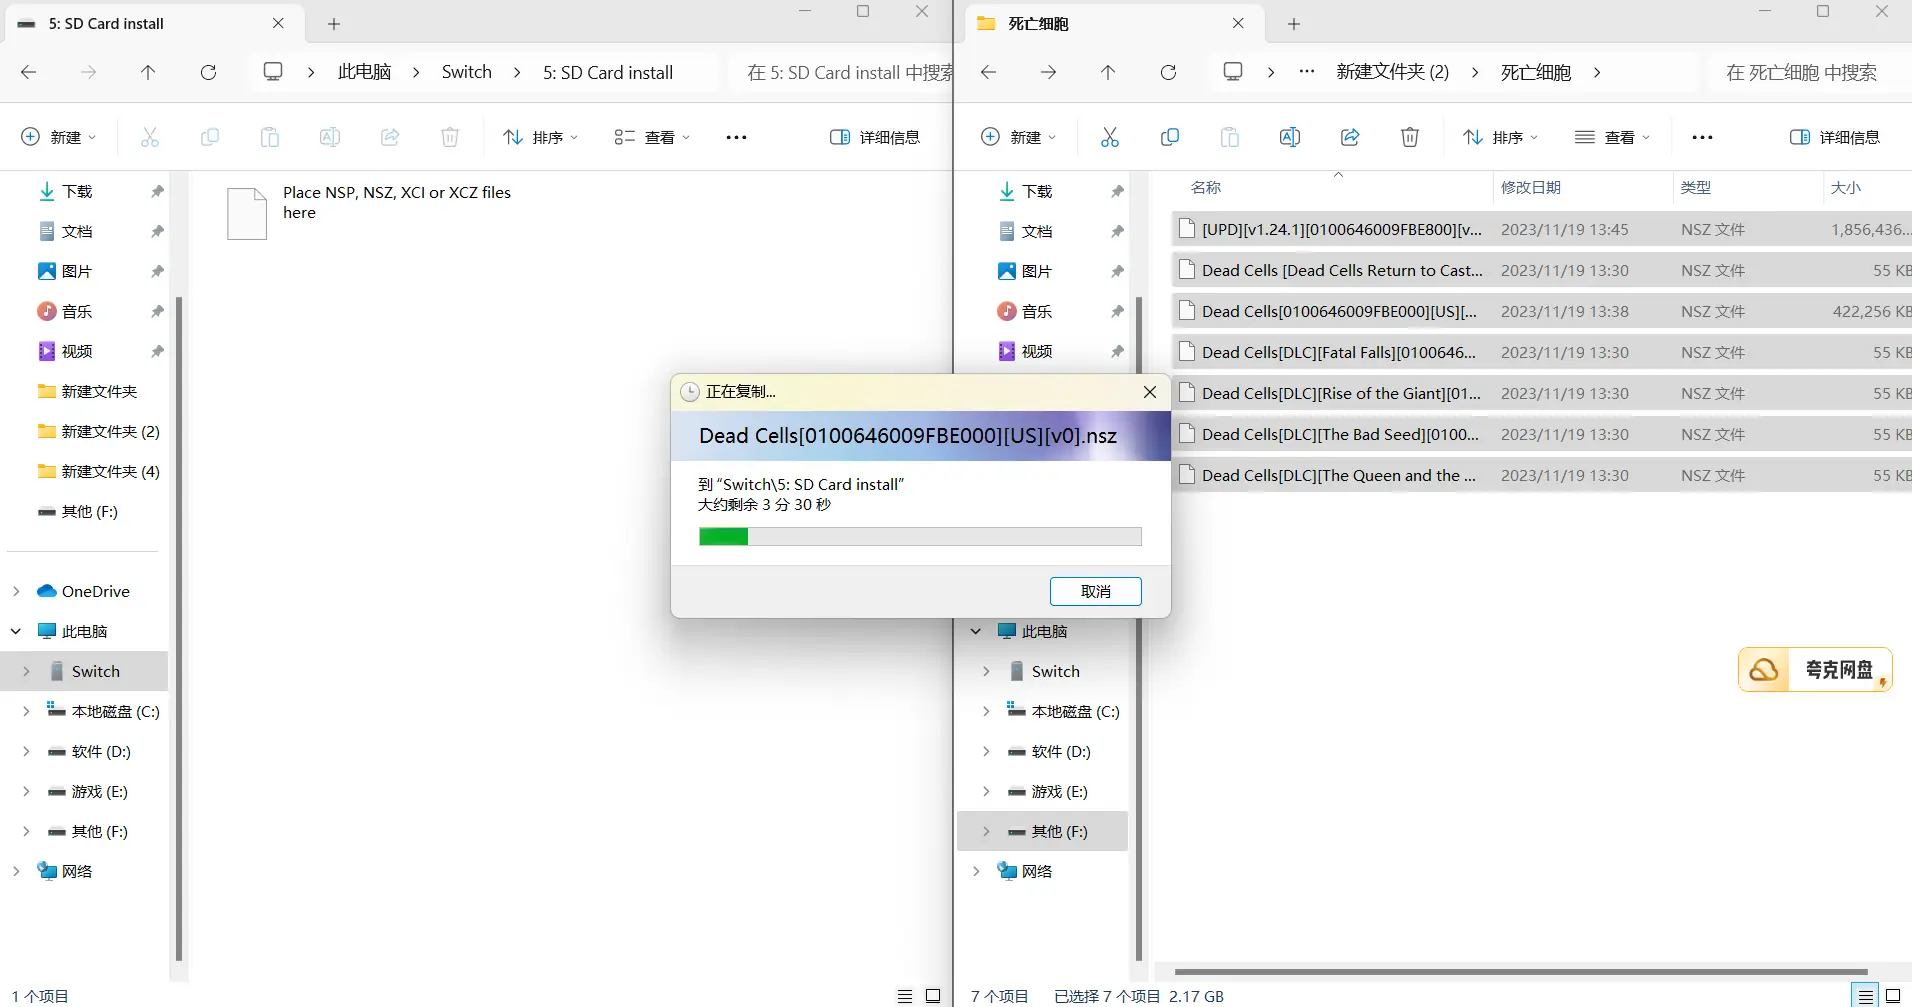Click the copy icon in right window toolbar
The image size is (1912, 1007).
(x=1169, y=137)
